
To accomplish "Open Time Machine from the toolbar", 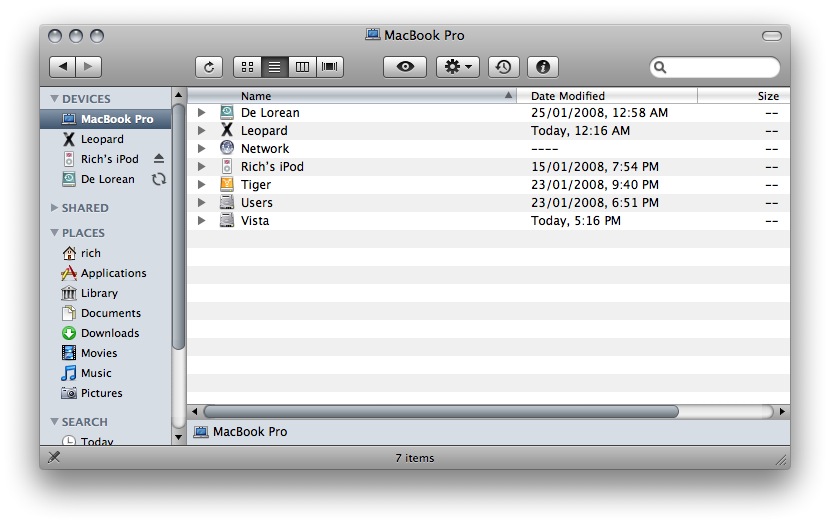I will 503,67.
